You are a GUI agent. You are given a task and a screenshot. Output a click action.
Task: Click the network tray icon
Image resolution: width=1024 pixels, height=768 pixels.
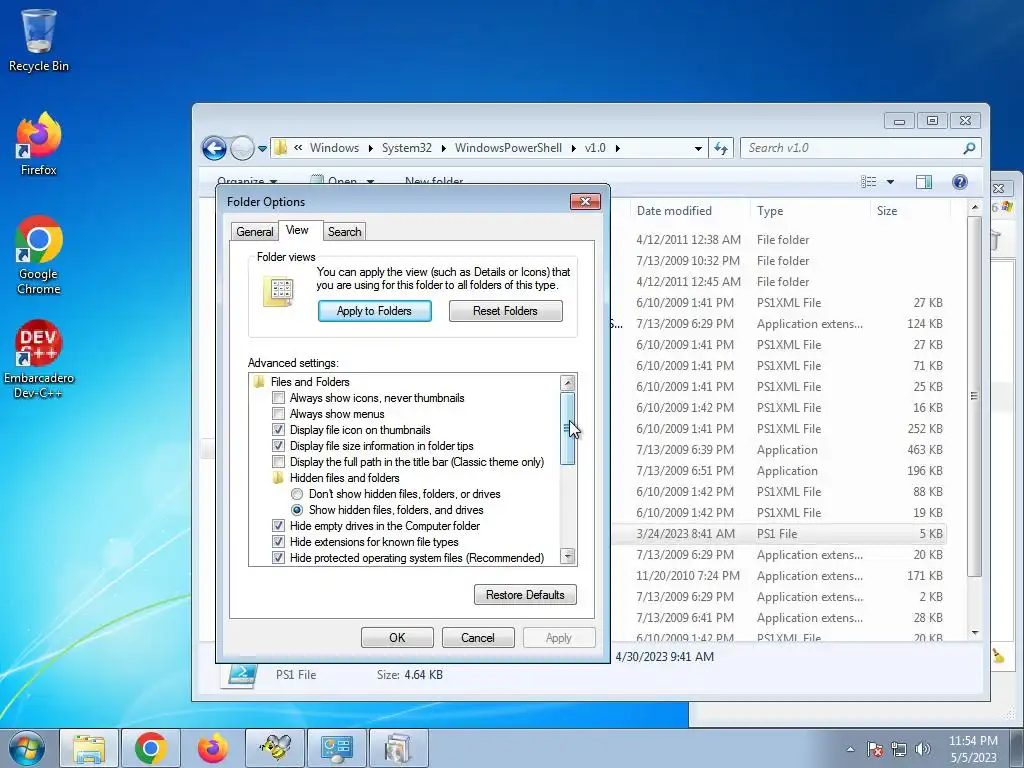coord(899,750)
